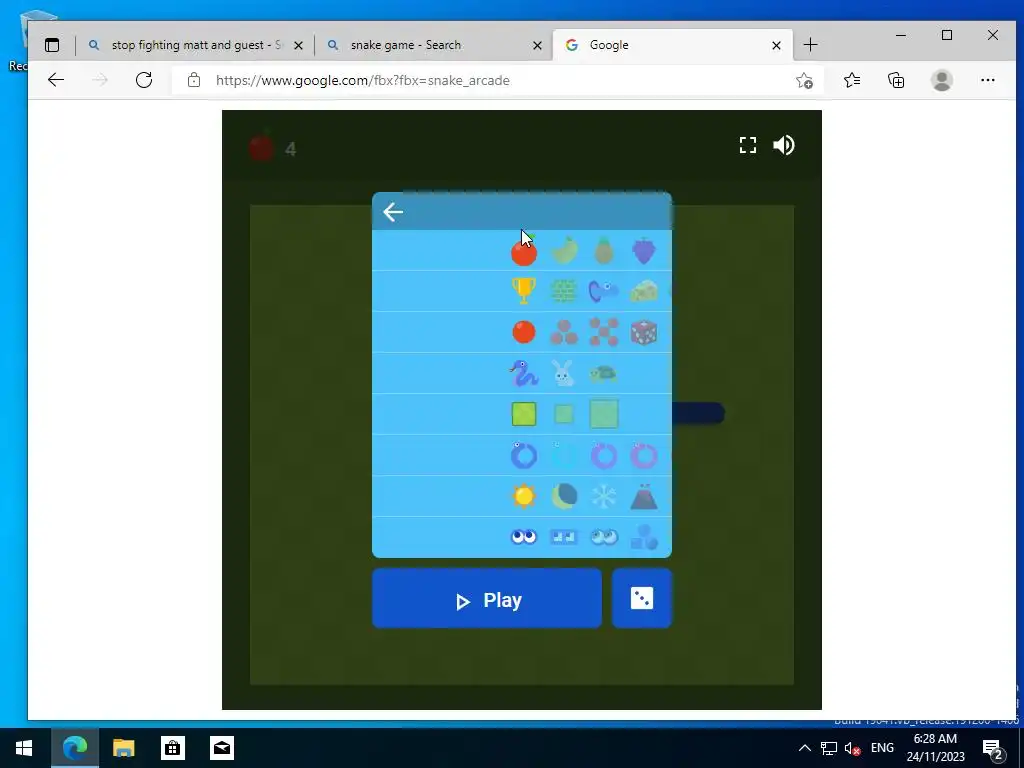Start the game with the Play button

point(487,599)
